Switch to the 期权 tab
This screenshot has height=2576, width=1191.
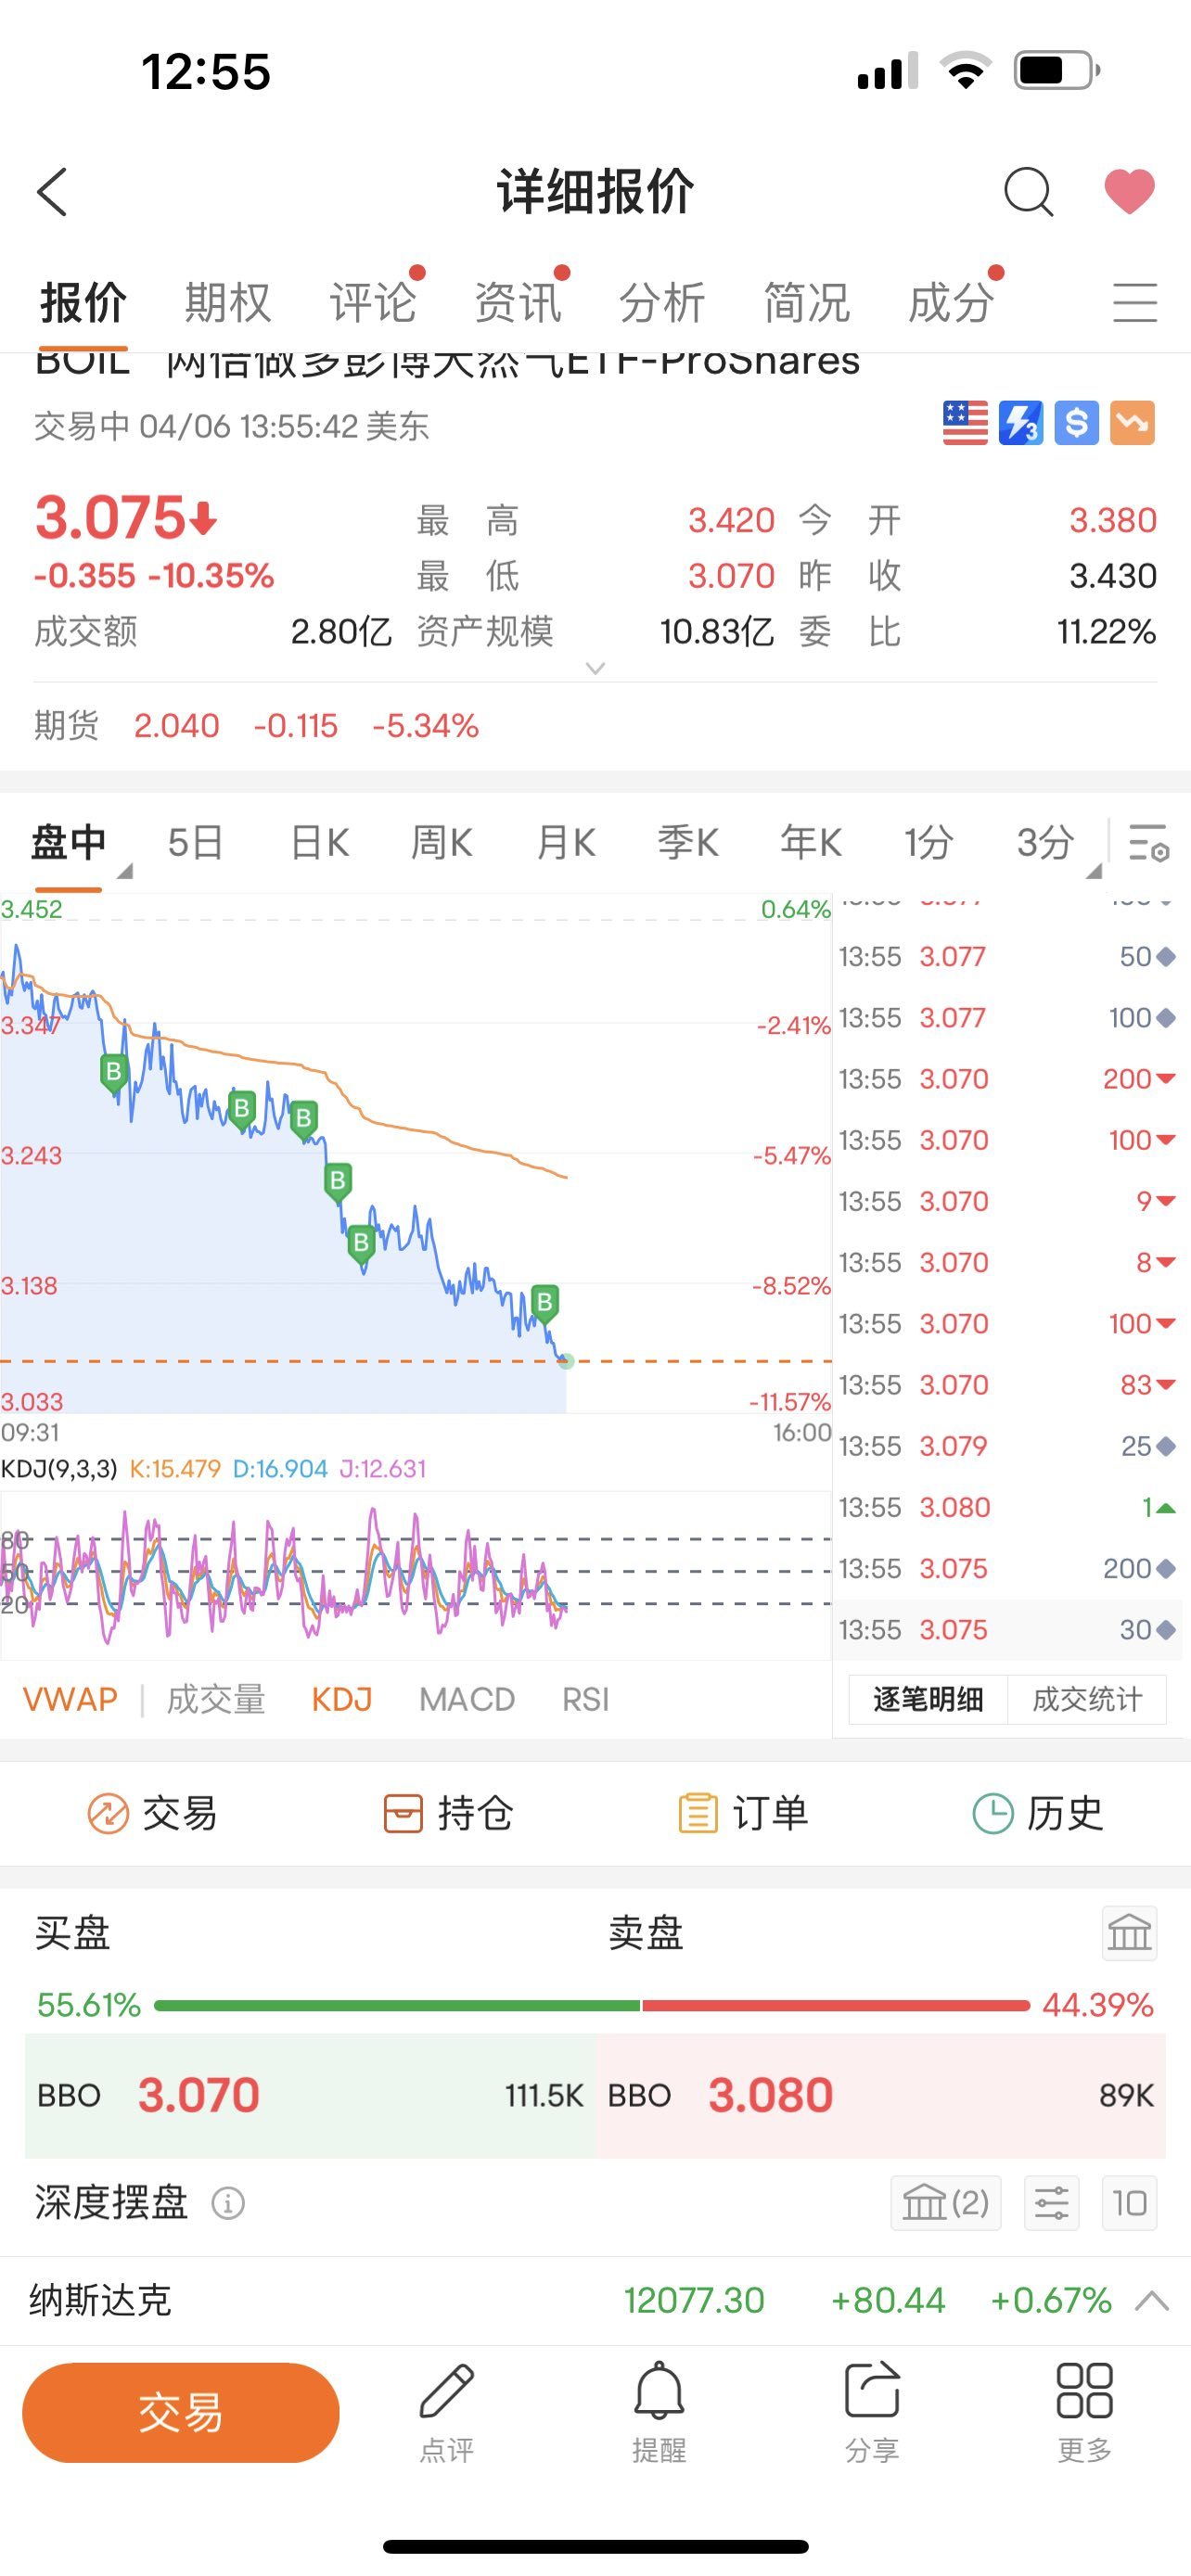228,302
